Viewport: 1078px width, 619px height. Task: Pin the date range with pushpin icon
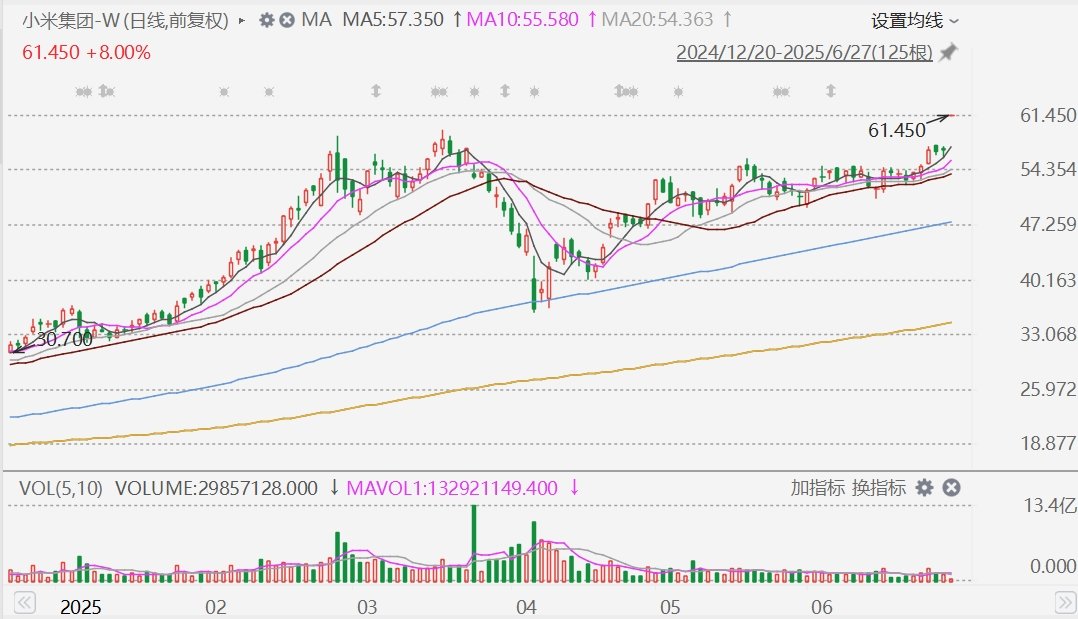(x=948, y=52)
